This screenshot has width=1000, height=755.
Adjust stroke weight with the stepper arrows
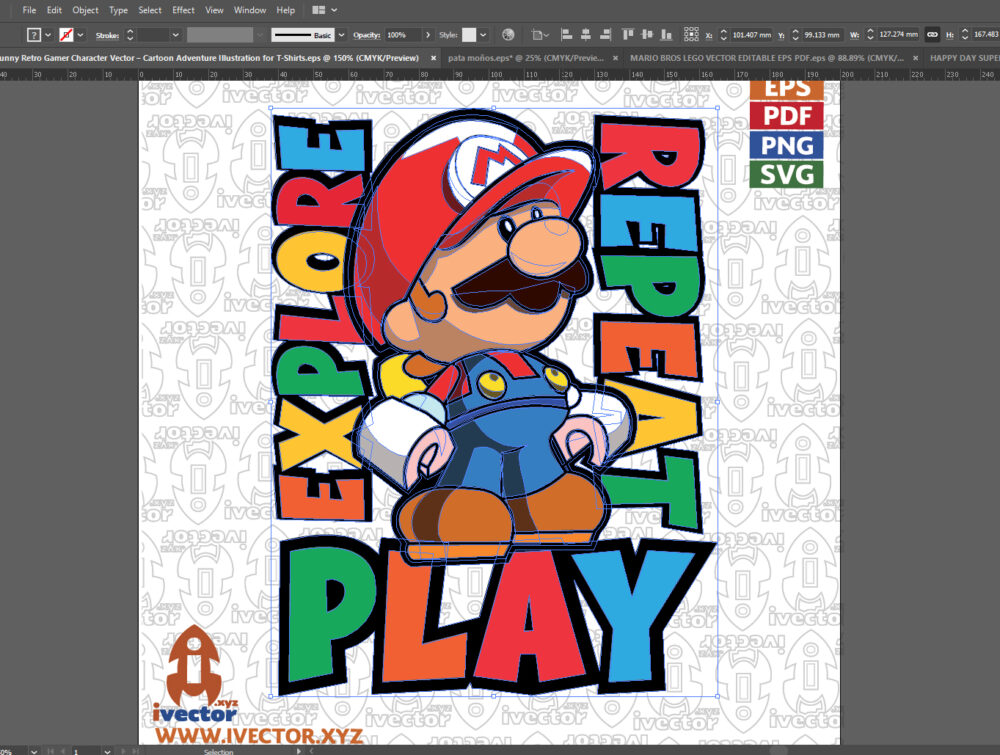(130, 35)
